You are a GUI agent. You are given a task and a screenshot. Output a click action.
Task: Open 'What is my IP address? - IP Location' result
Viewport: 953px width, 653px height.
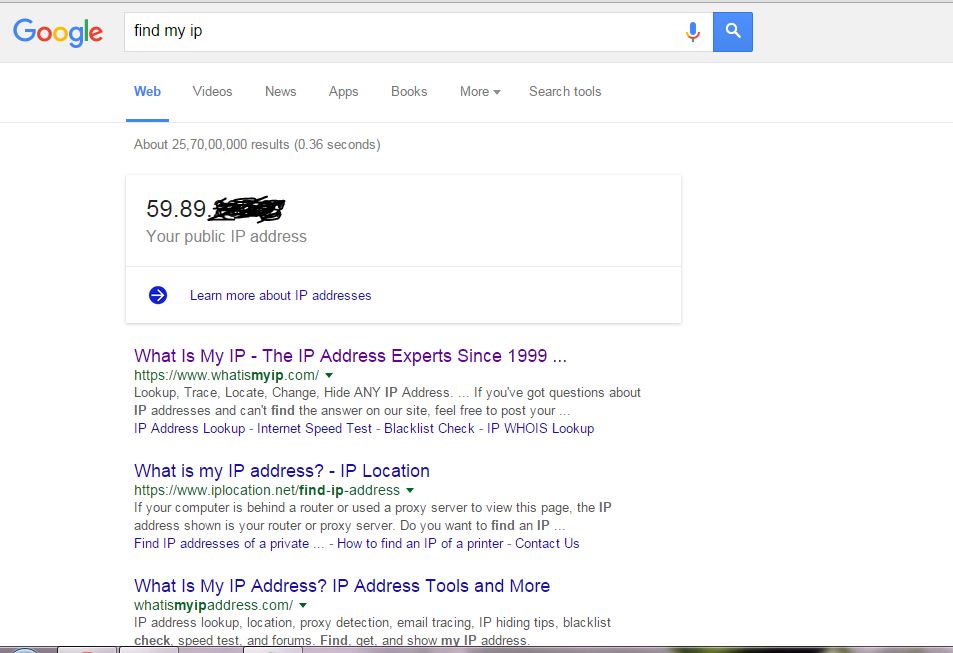point(281,471)
